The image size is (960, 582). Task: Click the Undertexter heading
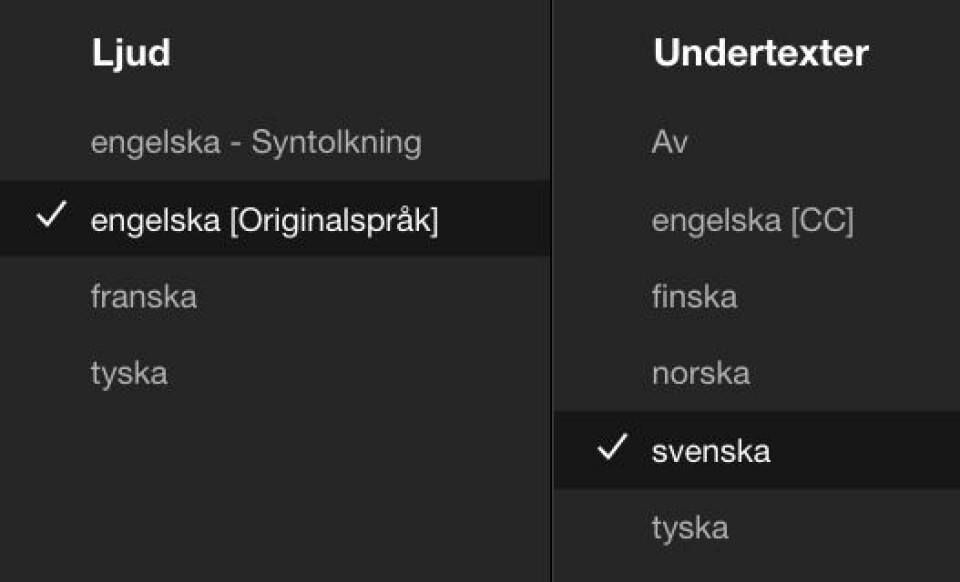(760, 53)
